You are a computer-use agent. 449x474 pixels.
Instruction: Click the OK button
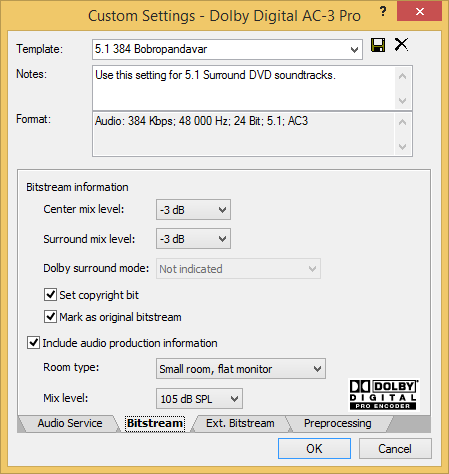[314, 449]
